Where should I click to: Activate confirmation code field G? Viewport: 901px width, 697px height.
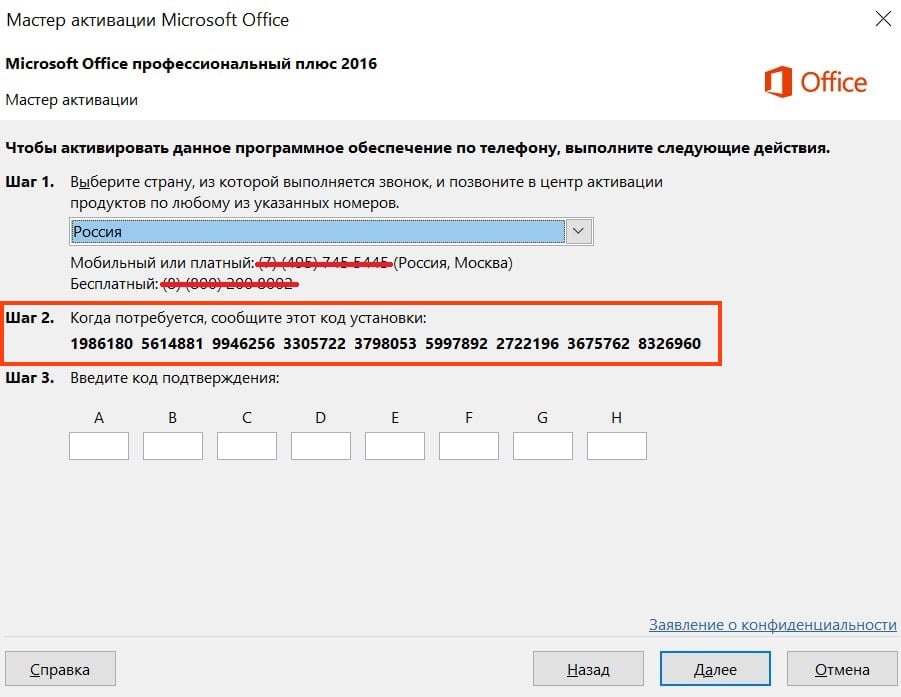(x=543, y=446)
